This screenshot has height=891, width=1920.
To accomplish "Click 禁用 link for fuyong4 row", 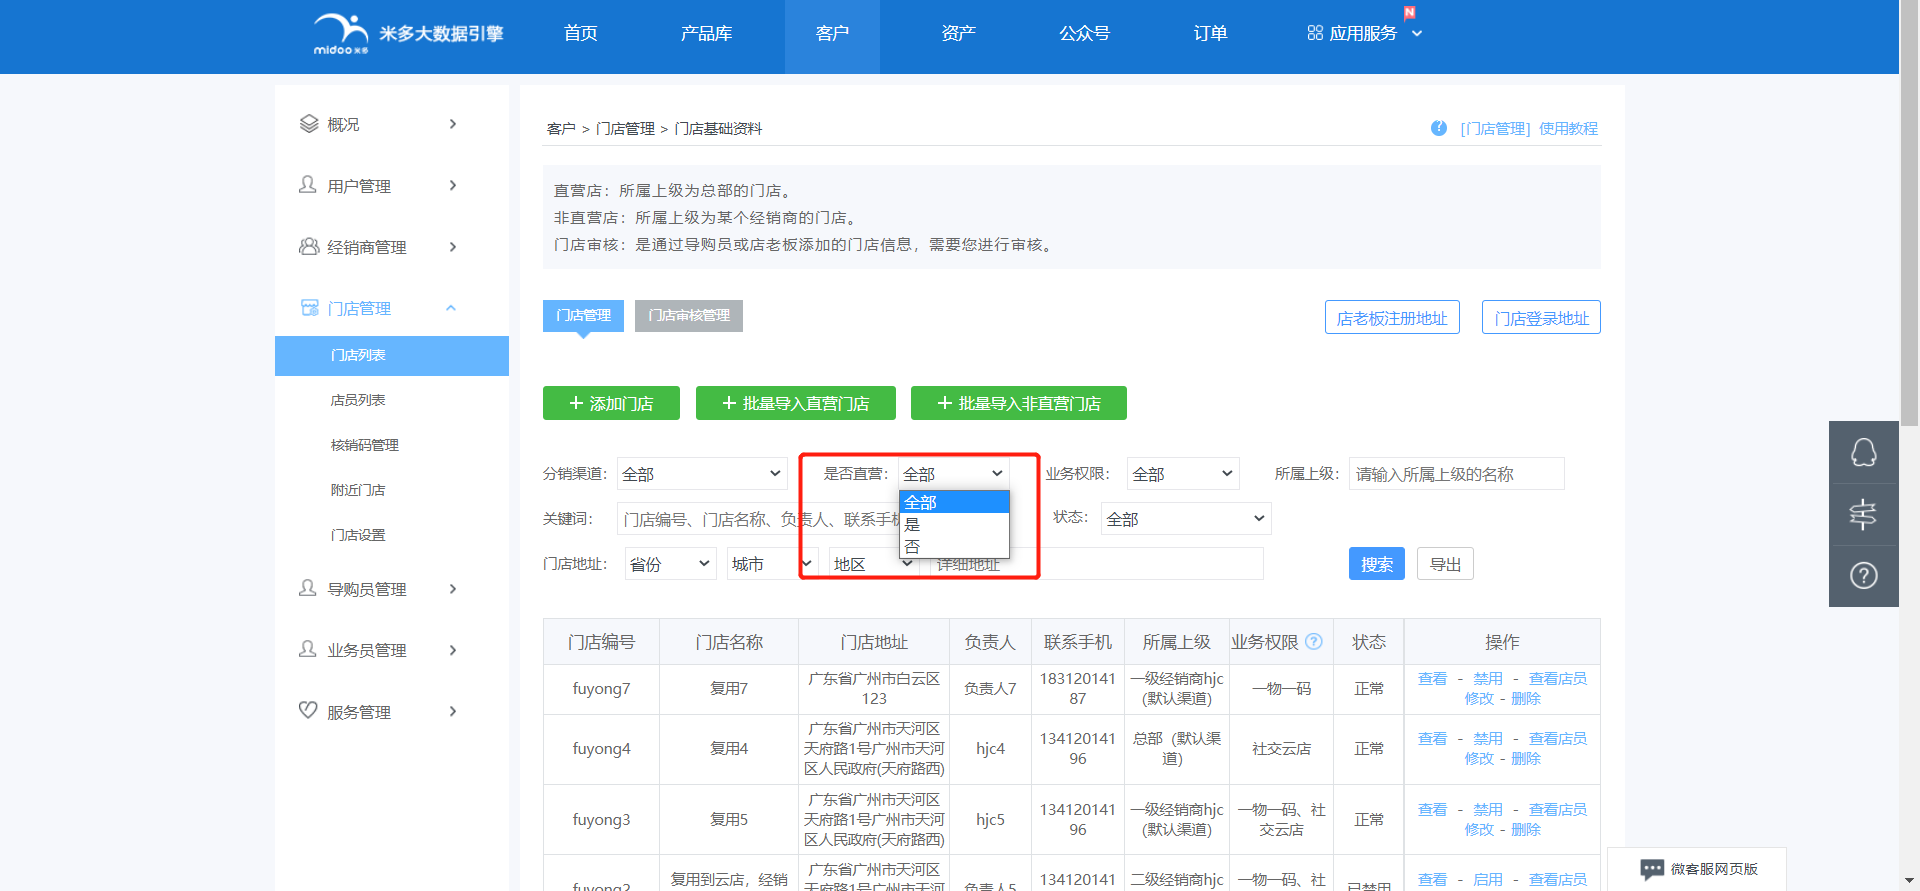I will pyautogui.click(x=1488, y=738).
